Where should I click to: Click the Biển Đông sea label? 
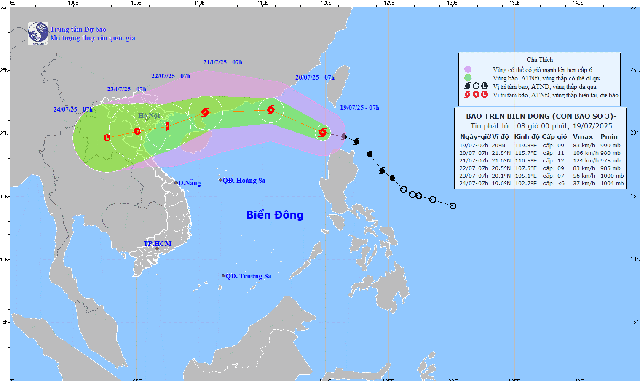tap(275, 215)
